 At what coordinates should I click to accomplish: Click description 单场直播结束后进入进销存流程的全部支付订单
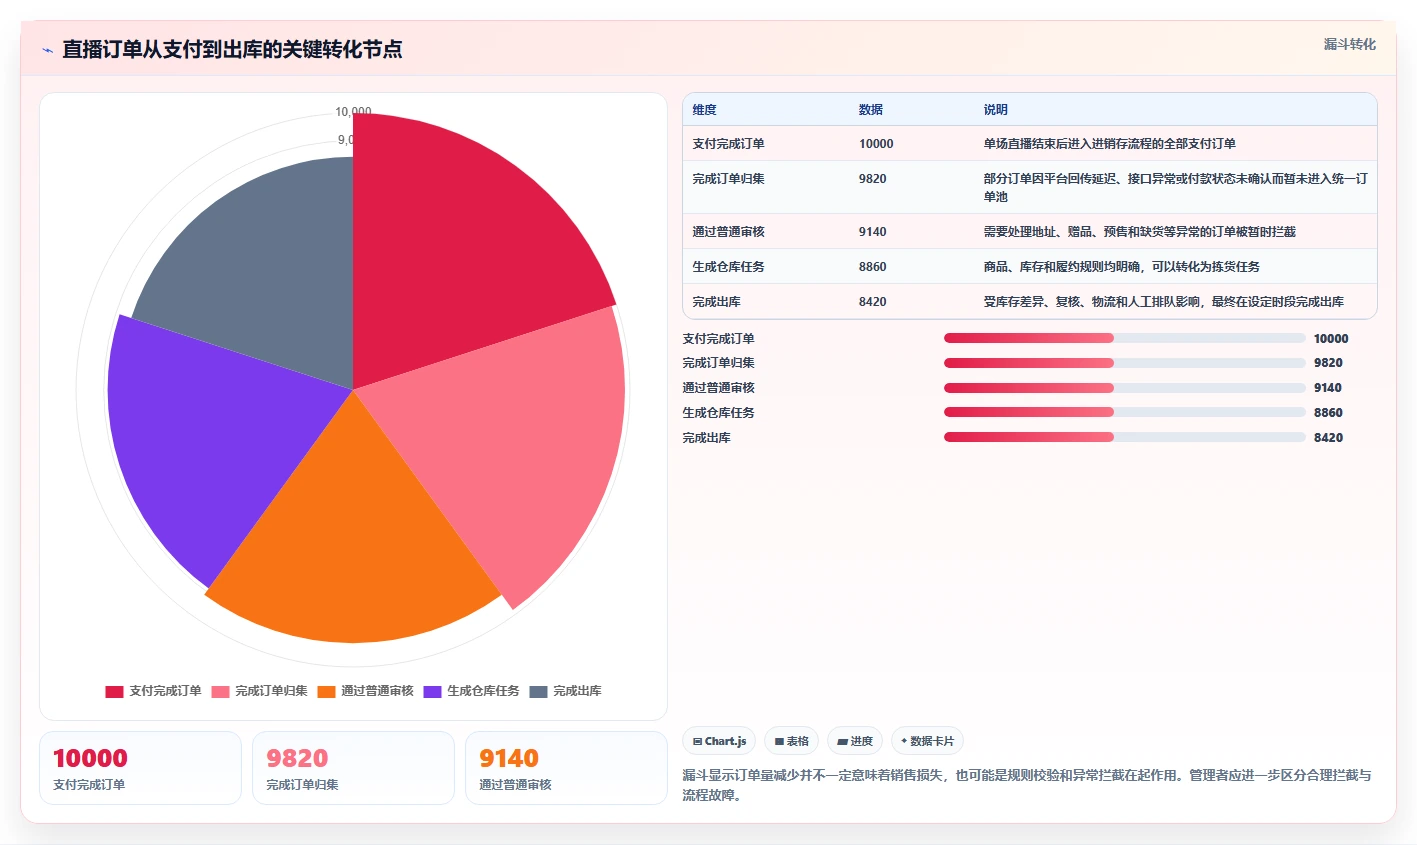tap(1109, 144)
